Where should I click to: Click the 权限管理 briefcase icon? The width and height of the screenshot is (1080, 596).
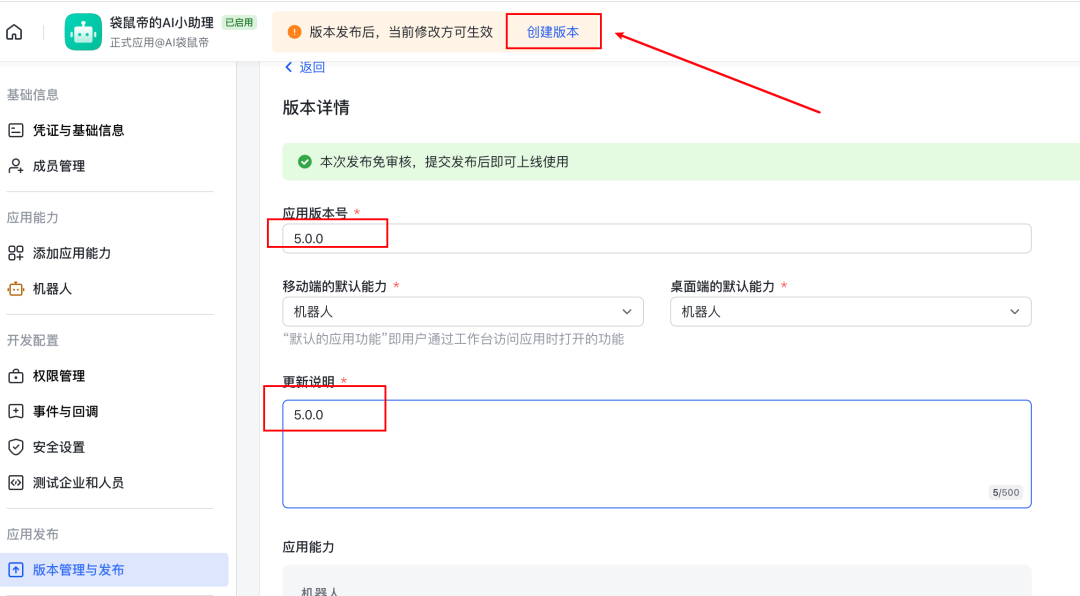(14, 375)
